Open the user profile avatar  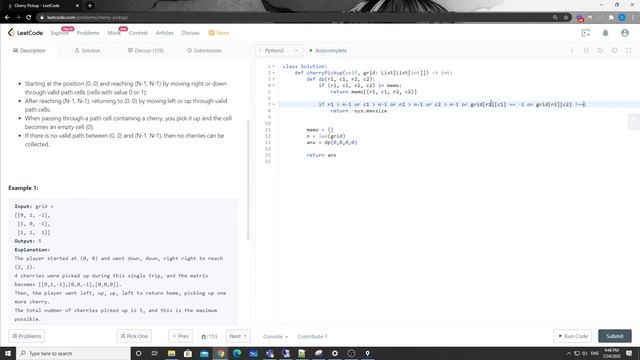point(625,33)
